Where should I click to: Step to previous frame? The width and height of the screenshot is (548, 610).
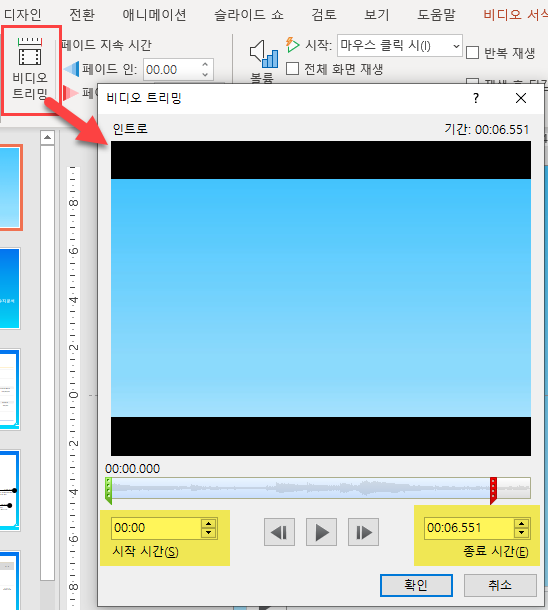(x=279, y=532)
